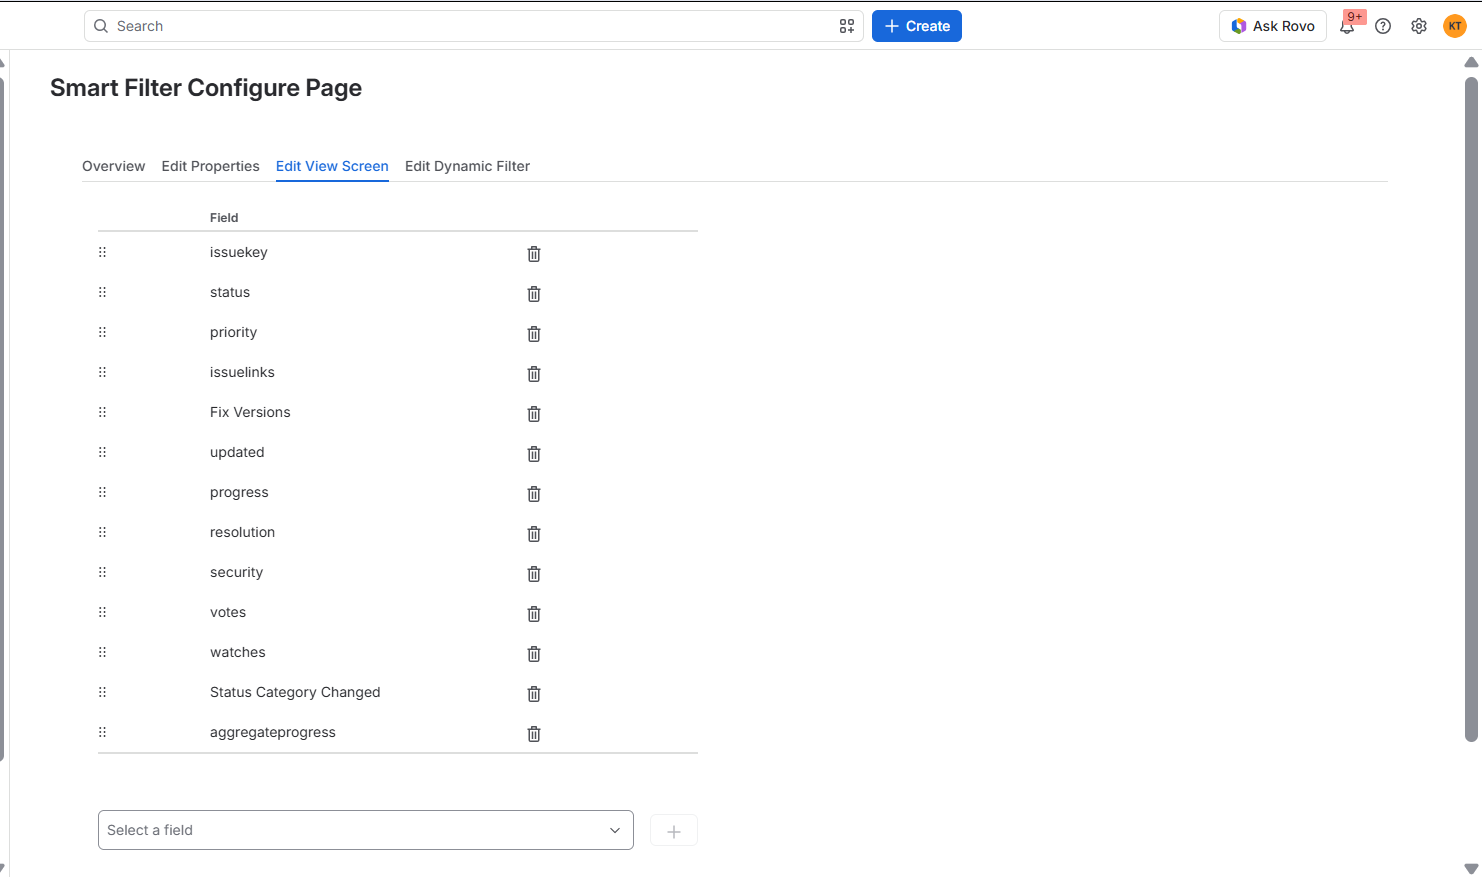Open the search bar apps grid icon

(847, 26)
